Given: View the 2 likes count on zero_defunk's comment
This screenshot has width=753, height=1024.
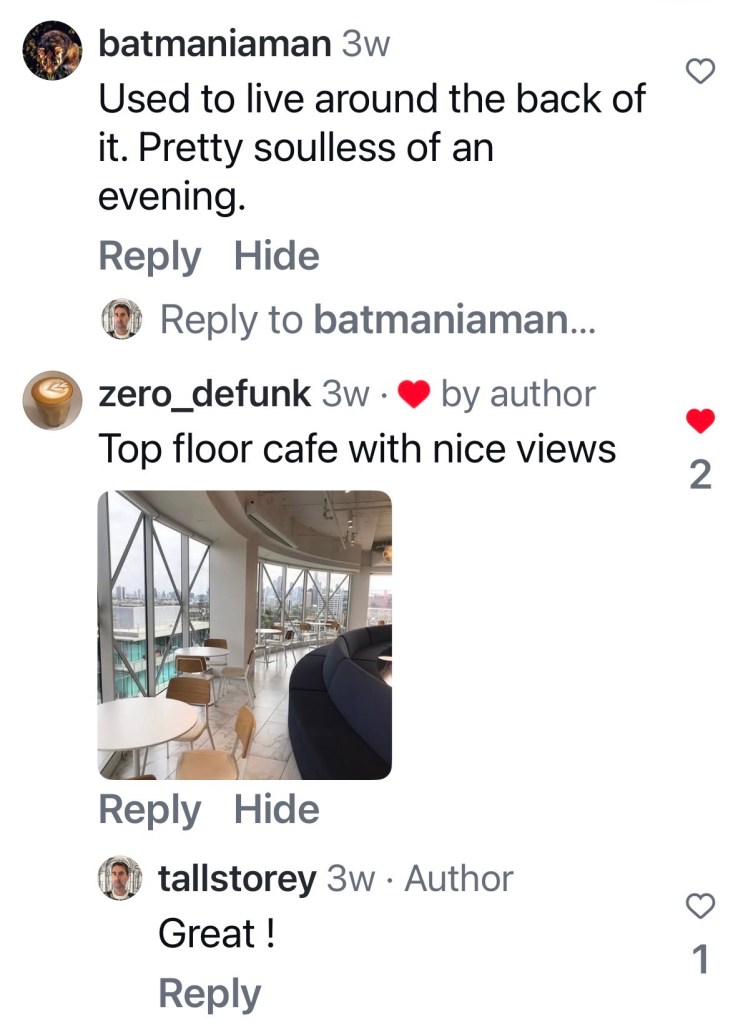Looking at the screenshot, I should click(700, 475).
